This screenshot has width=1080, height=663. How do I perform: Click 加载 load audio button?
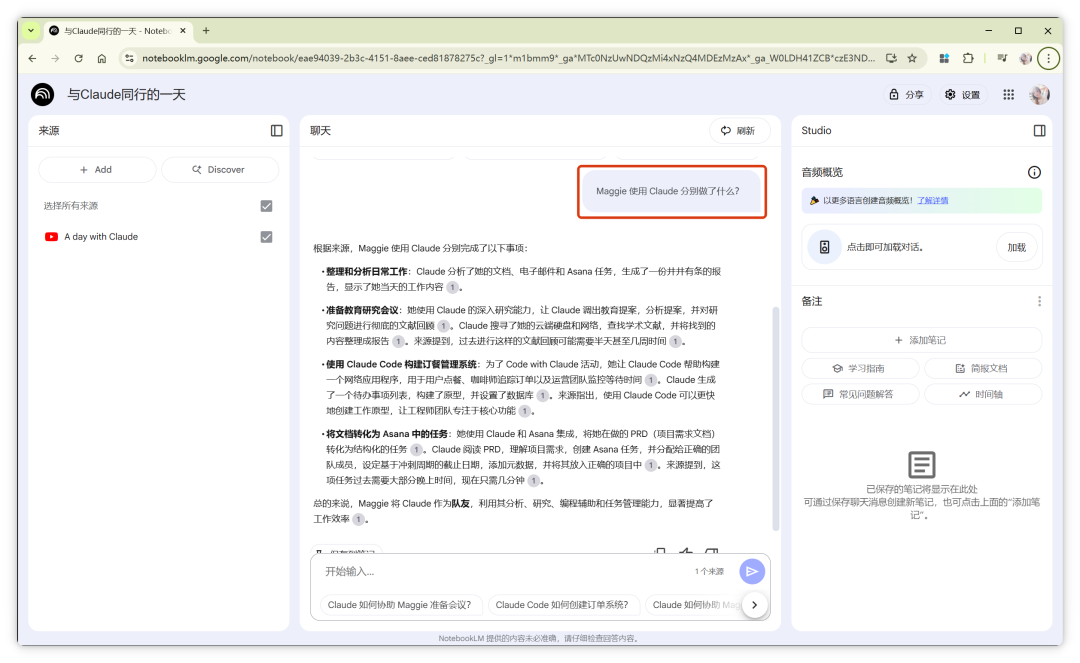pyautogui.click(x=1017, y=247)
